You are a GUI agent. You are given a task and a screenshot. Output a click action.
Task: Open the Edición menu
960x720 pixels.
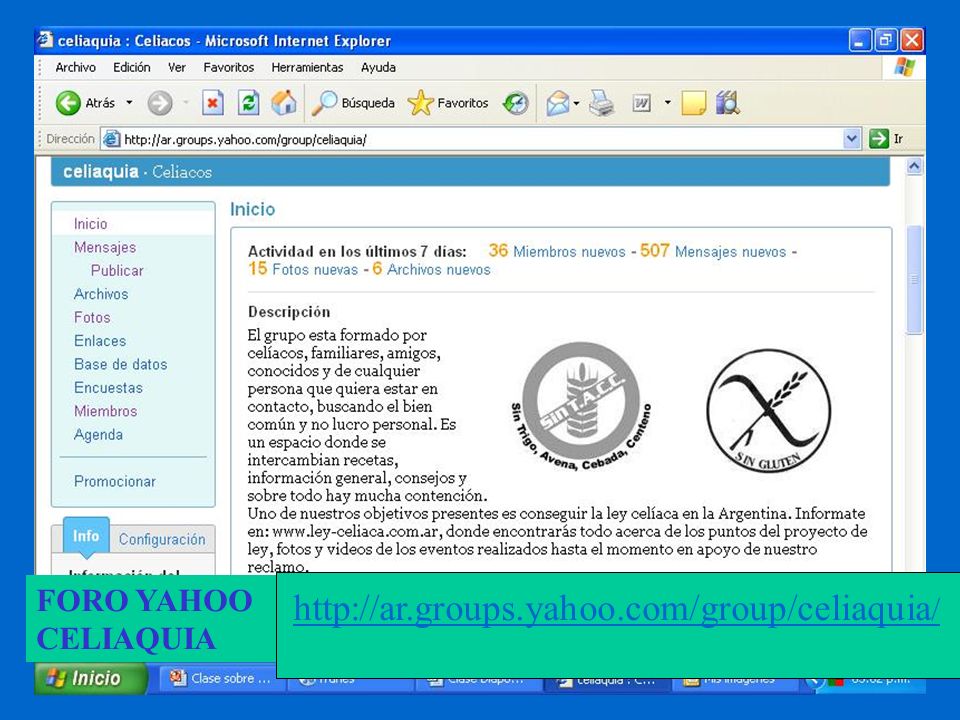point(132,67)
